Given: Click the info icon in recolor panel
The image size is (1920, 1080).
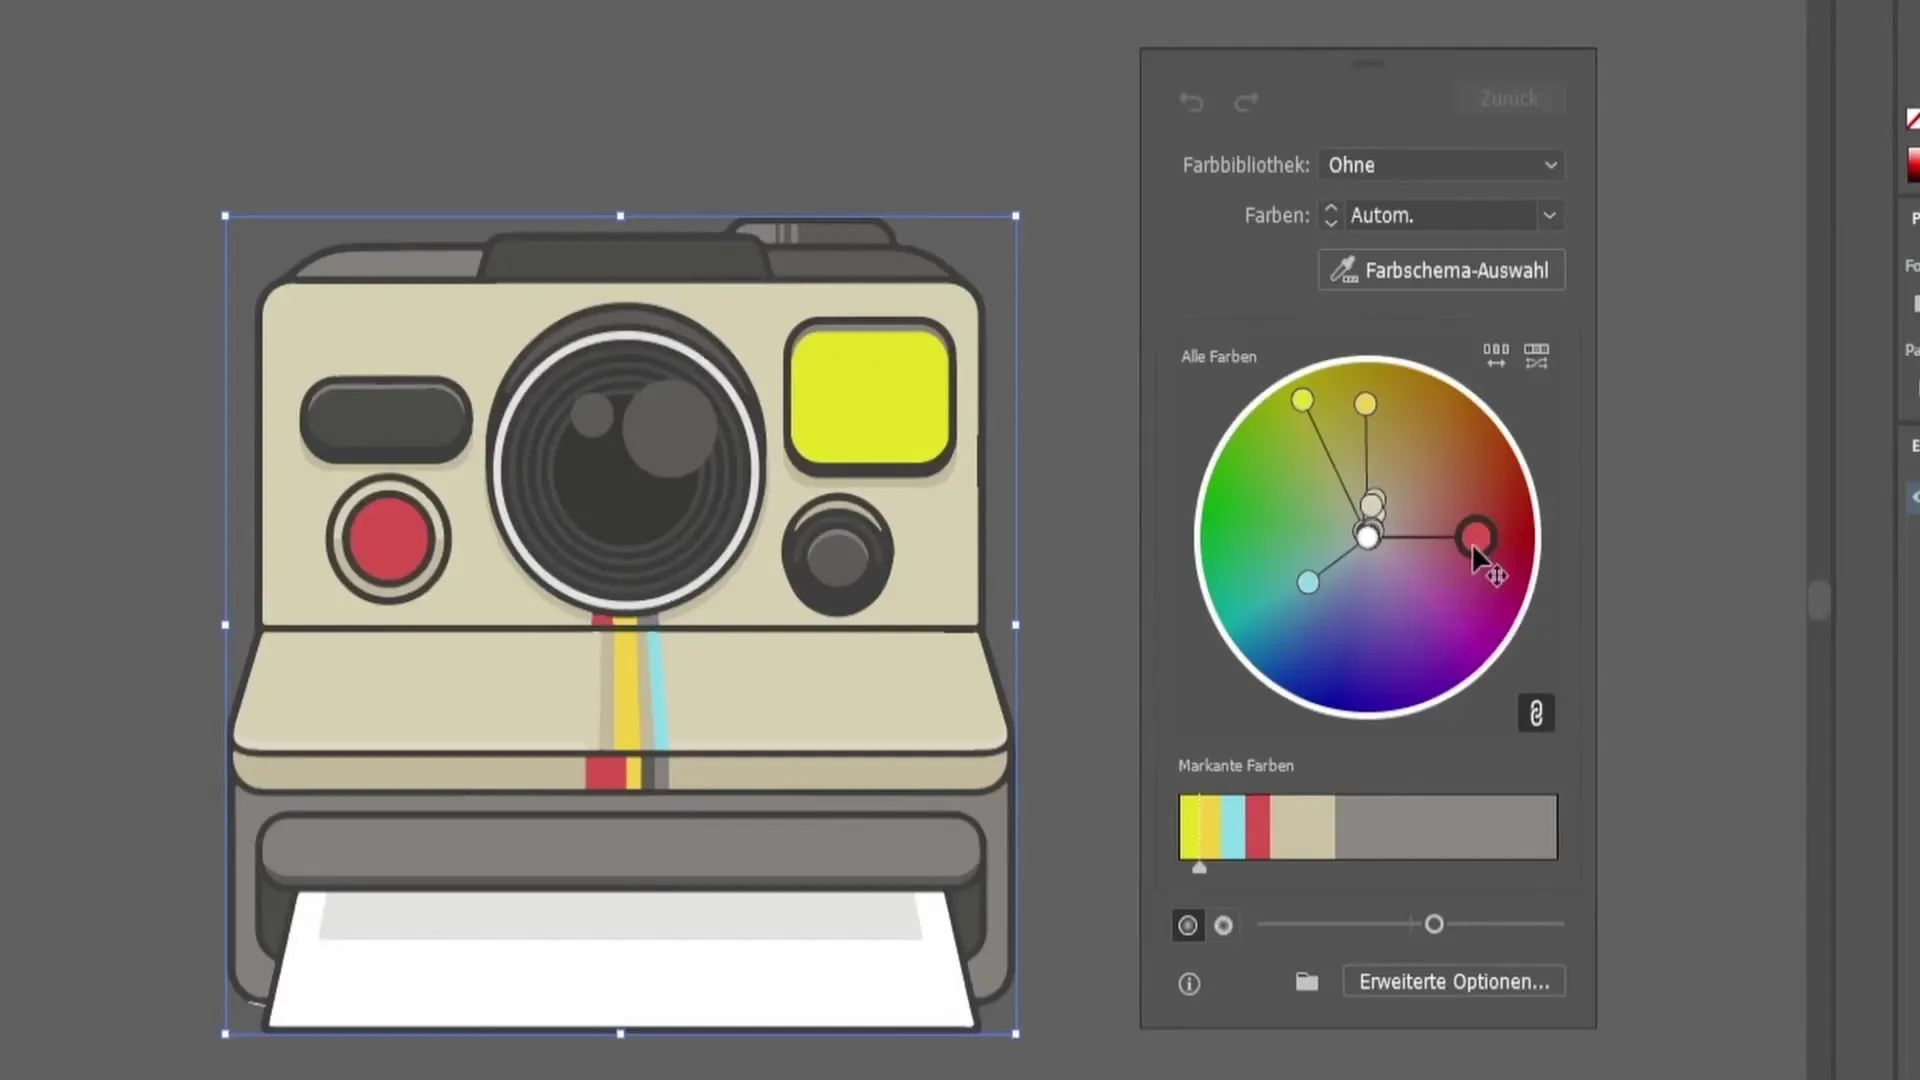Looking at the screenshot, I should point(1189,984).
